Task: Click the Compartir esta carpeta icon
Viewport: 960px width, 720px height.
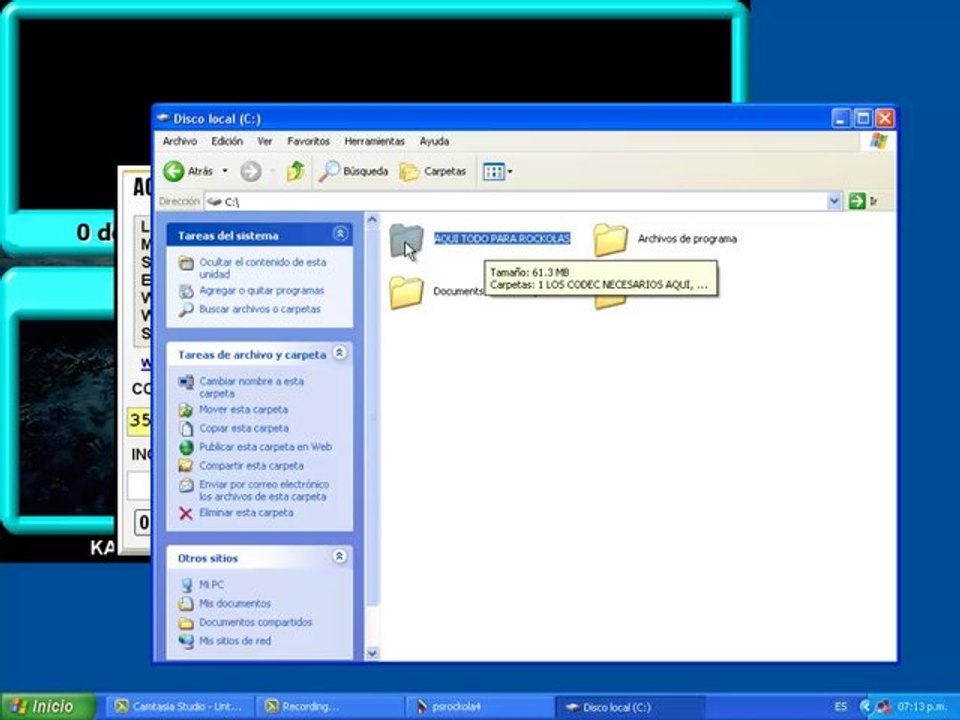Action: click(x=186, y=466)
